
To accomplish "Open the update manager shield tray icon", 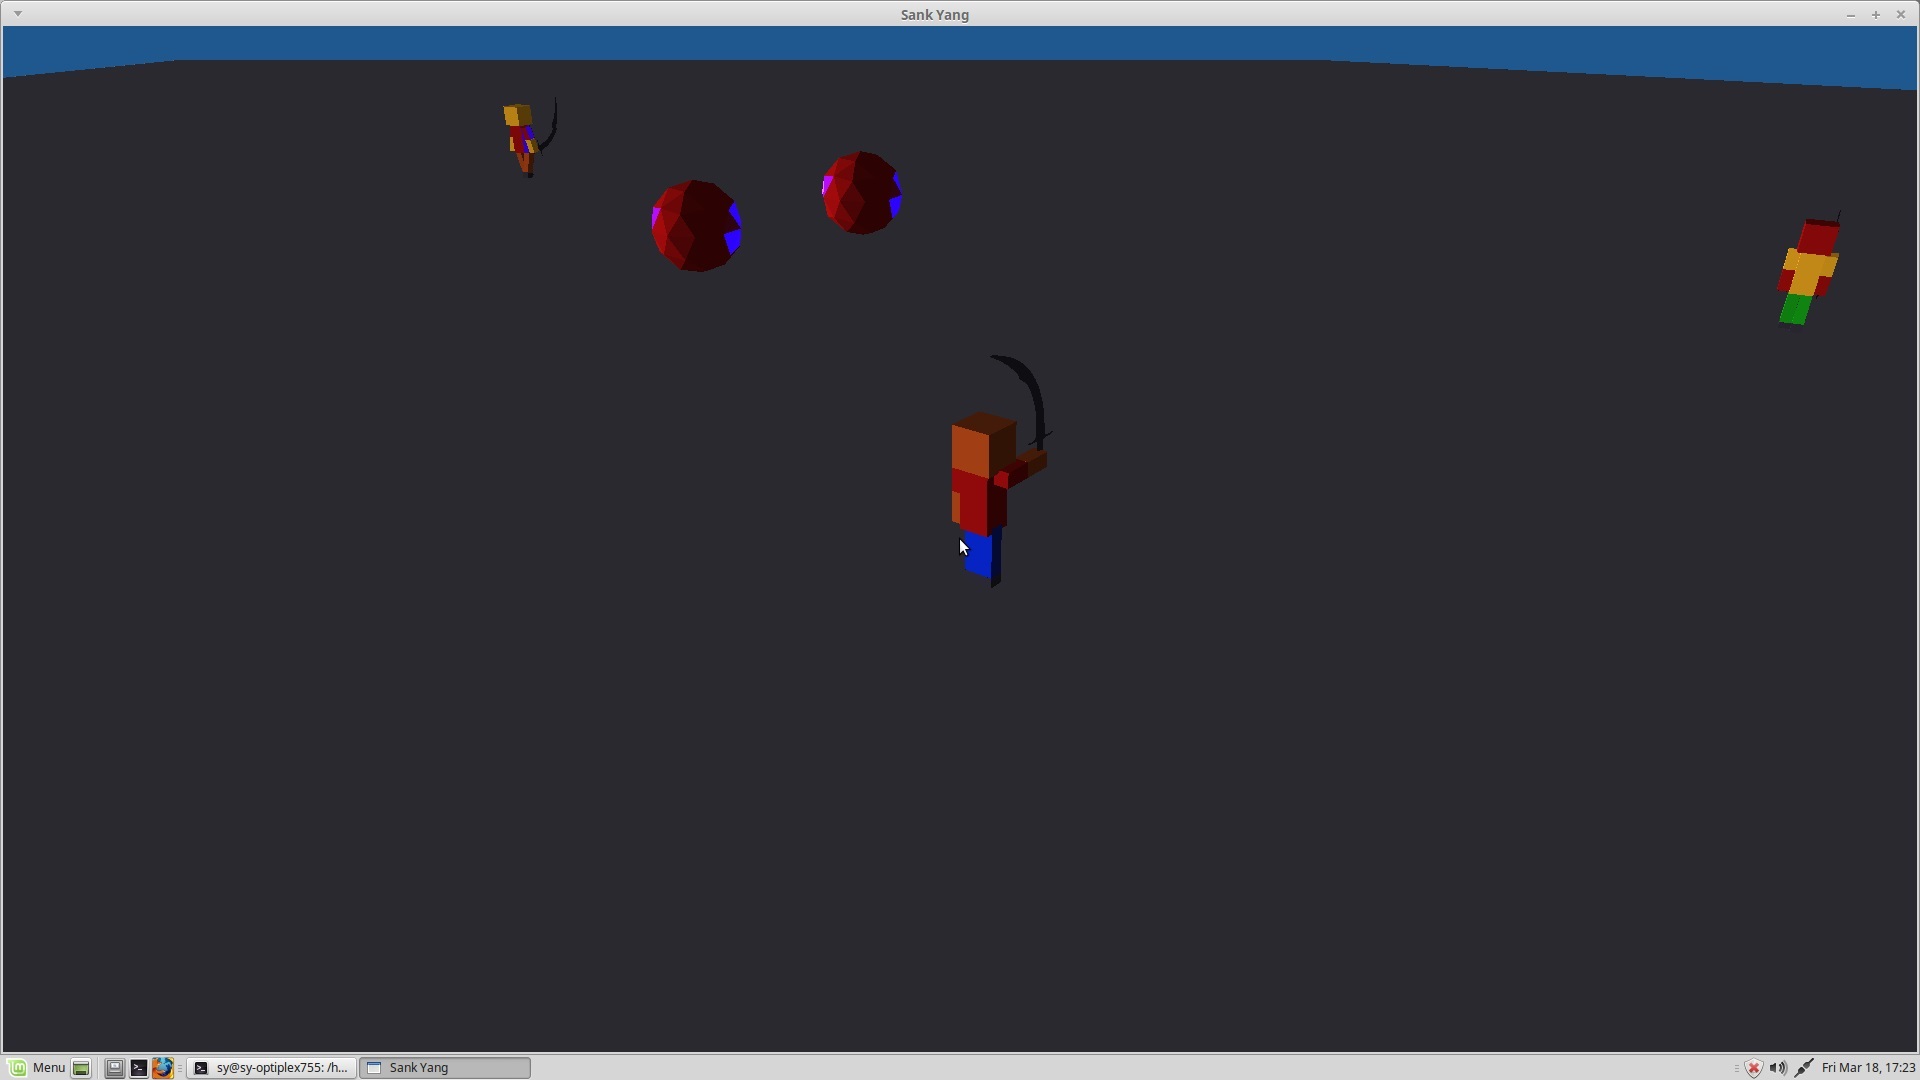I will point(1753,1068).
